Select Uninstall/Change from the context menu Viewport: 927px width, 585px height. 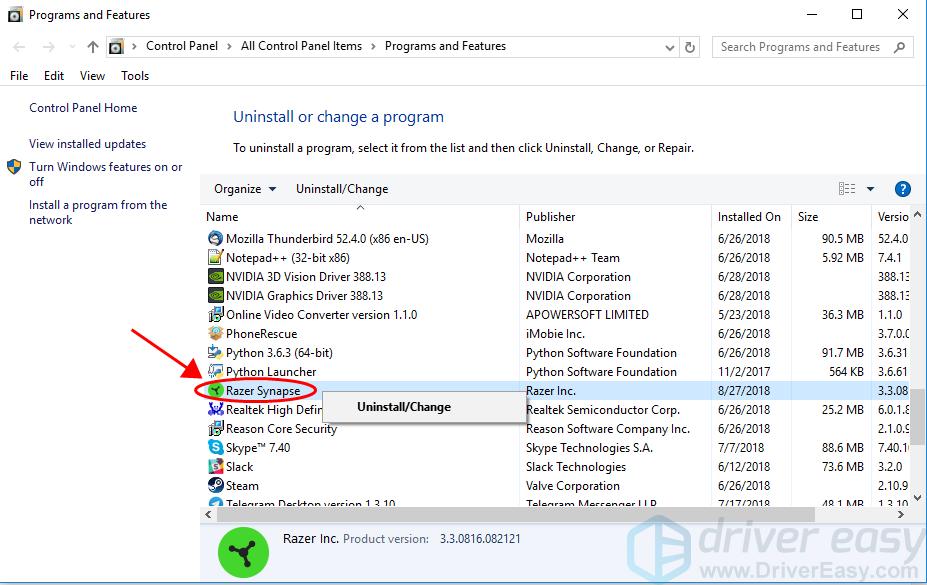(x=404, y=407)
